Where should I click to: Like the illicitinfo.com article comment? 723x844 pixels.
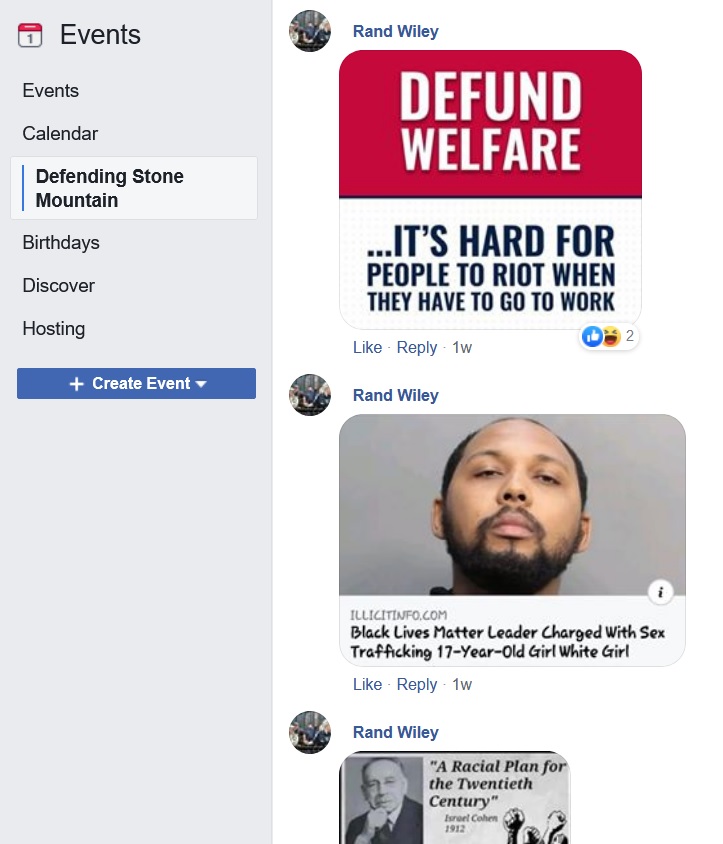(368, 685)
